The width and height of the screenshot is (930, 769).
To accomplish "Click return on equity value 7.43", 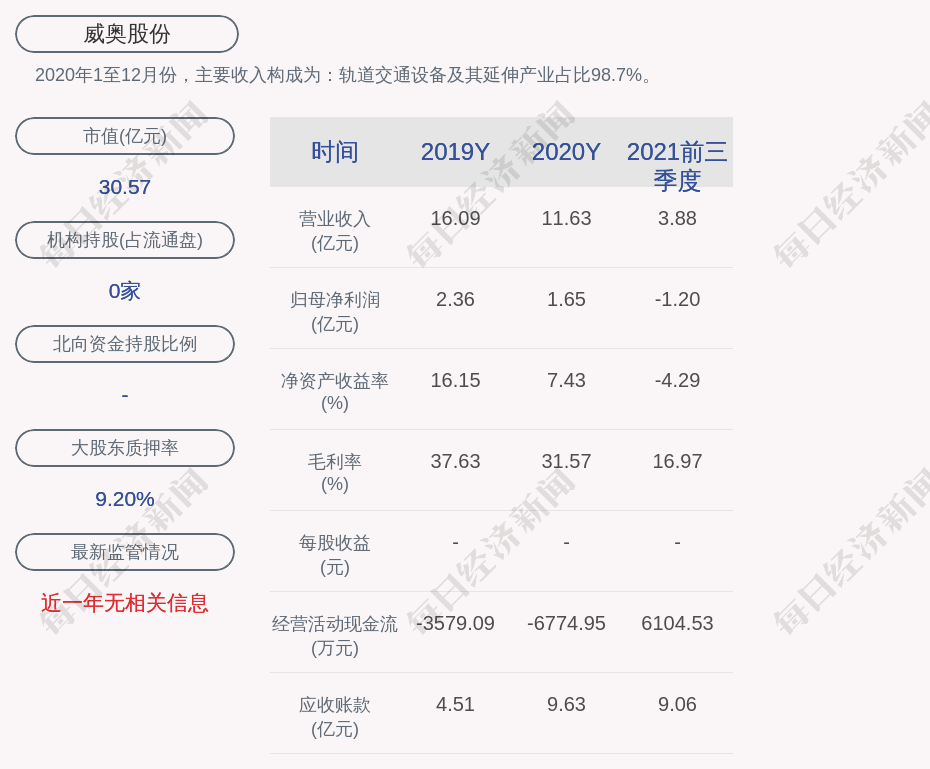I will 566,380.
